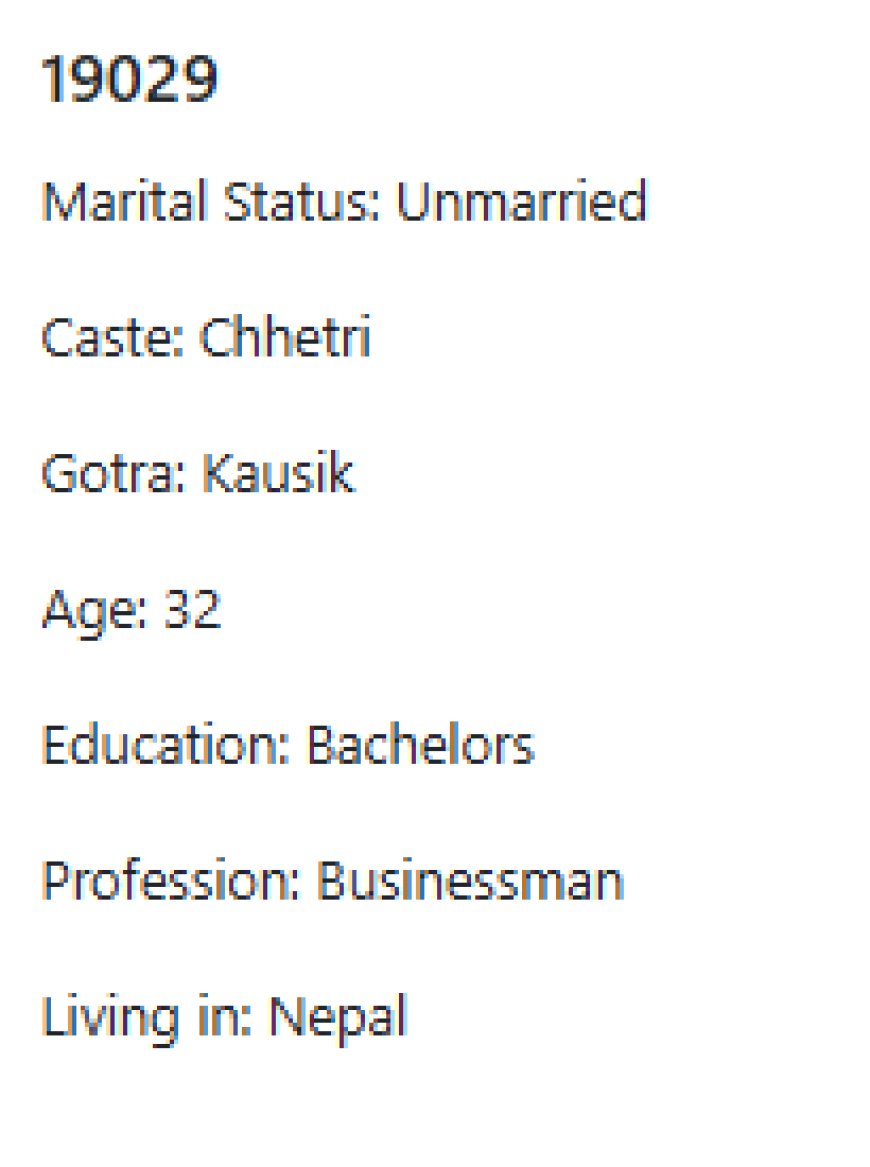Select the age value 32
Image resolution: width=870 pixels, height=1167 pixels.
pyautogui.click(x=192, y=611)
